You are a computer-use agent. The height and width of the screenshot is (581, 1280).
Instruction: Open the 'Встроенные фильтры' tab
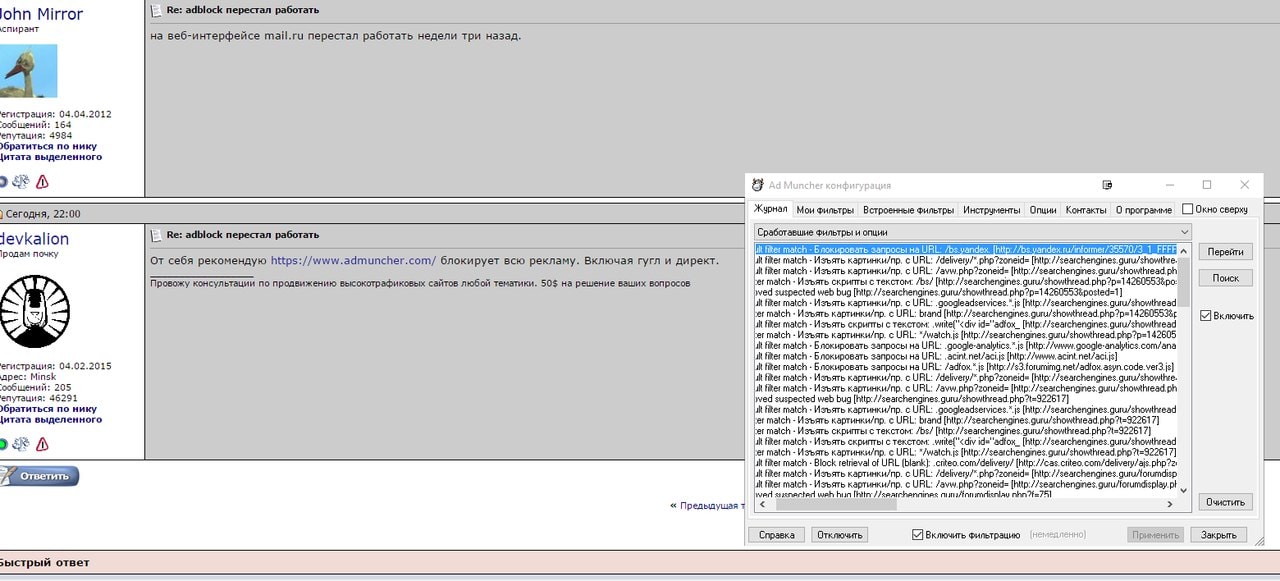[908, 210]
